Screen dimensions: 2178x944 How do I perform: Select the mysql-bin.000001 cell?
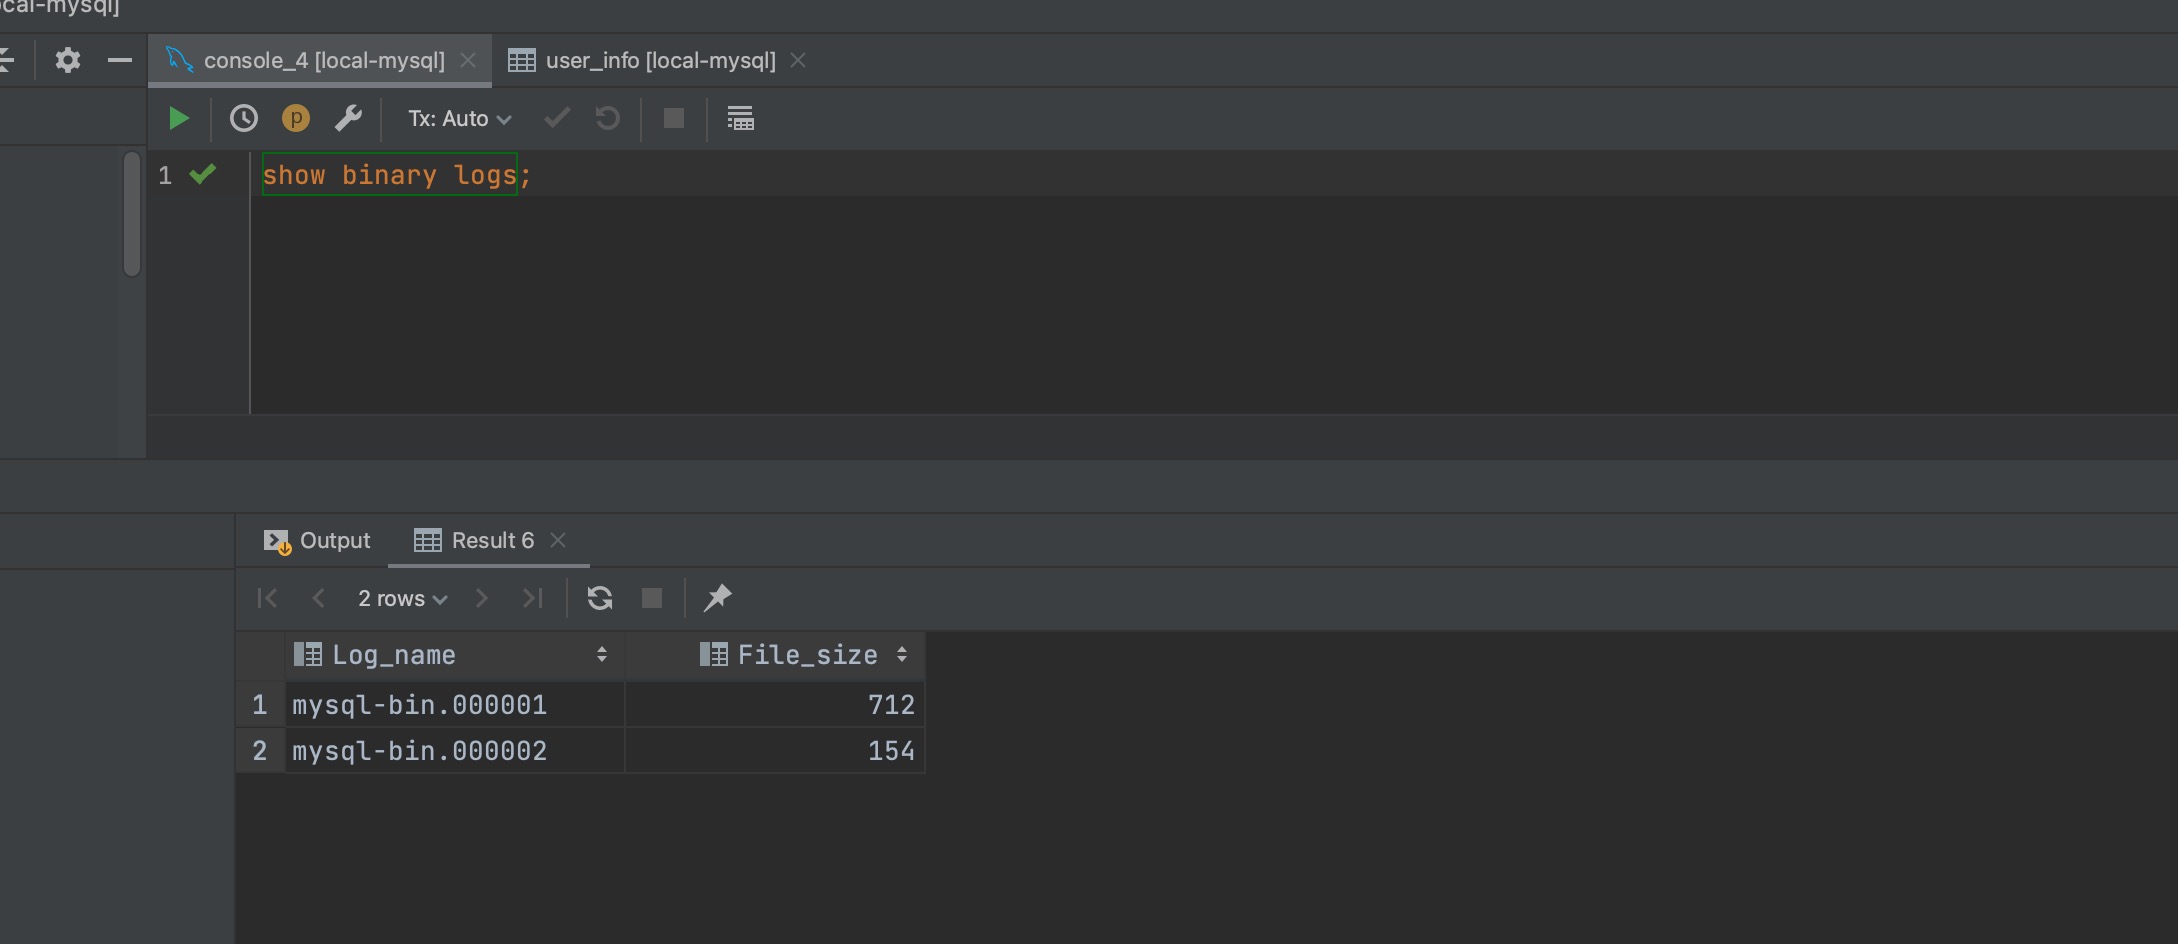click(x=420, y=706)
